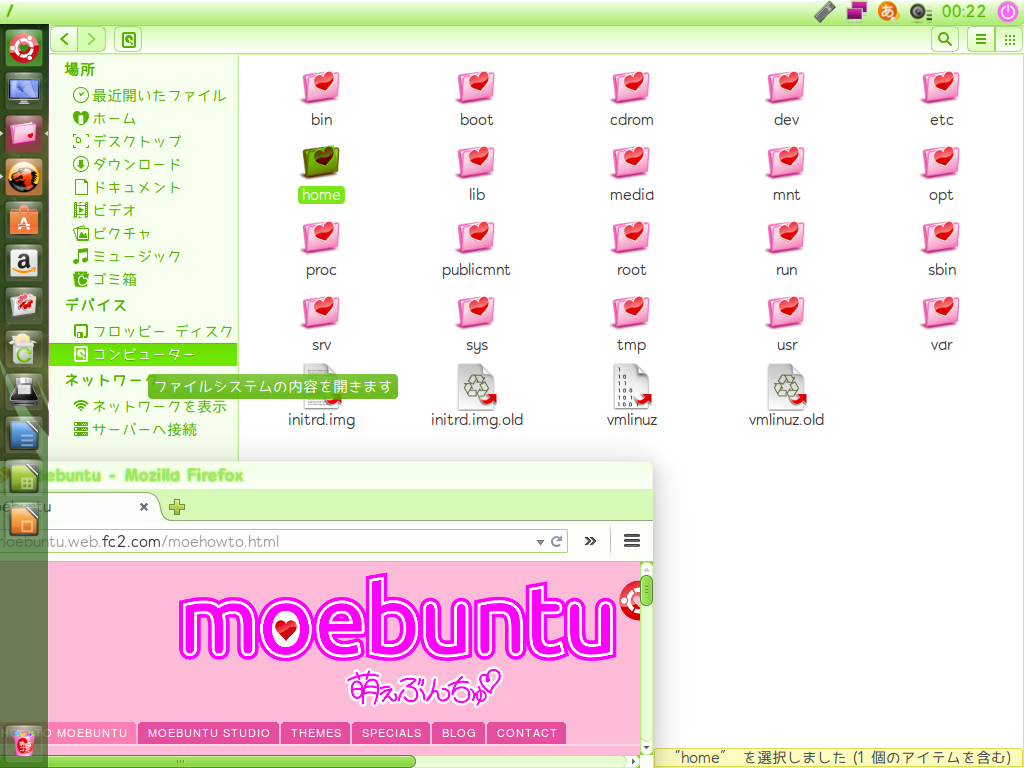Expand the Firefox toolbar overflow chevron
The width and height of the screenshot is (1024, 768).
pos(590,541)
